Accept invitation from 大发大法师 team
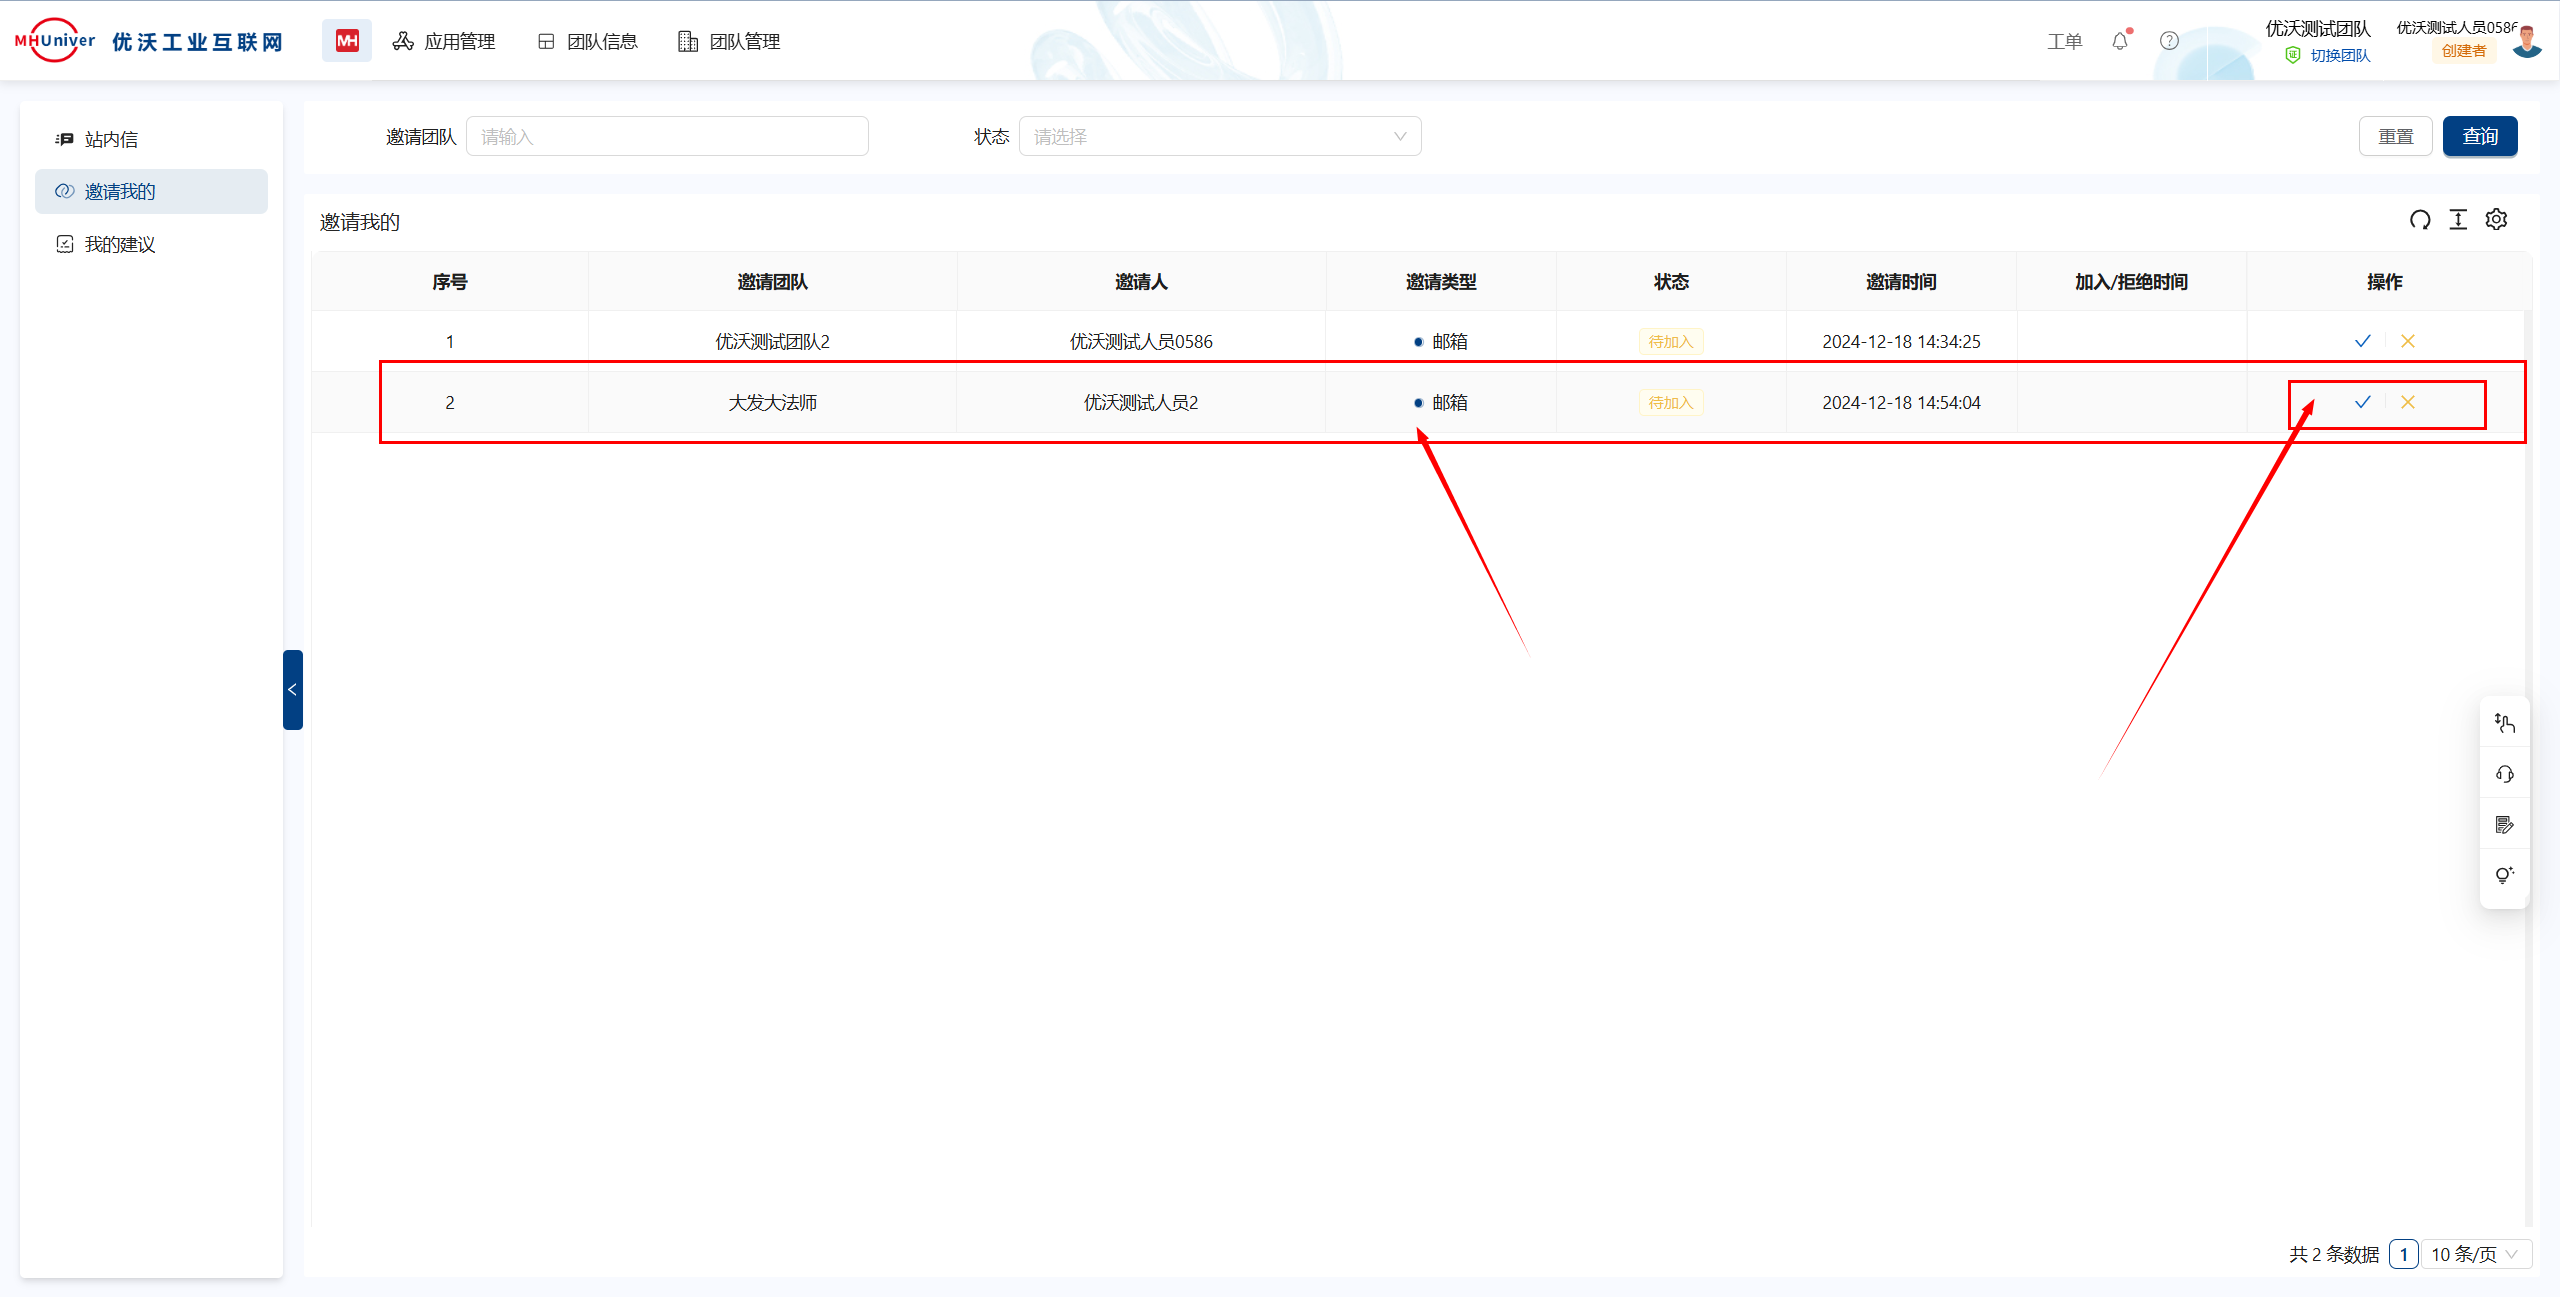Viewport: 2560px width, 1297px height. (x=2362, y=402)
